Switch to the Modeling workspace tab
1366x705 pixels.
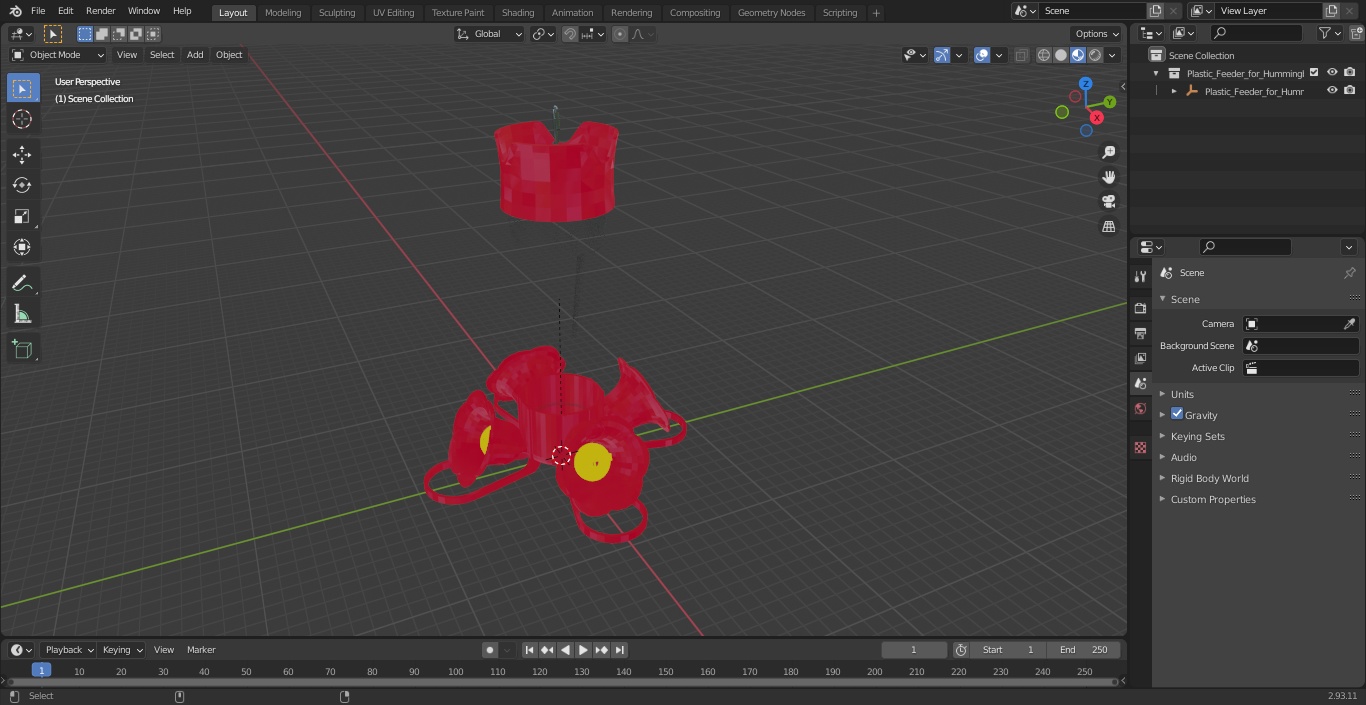(x=283, y=13)
